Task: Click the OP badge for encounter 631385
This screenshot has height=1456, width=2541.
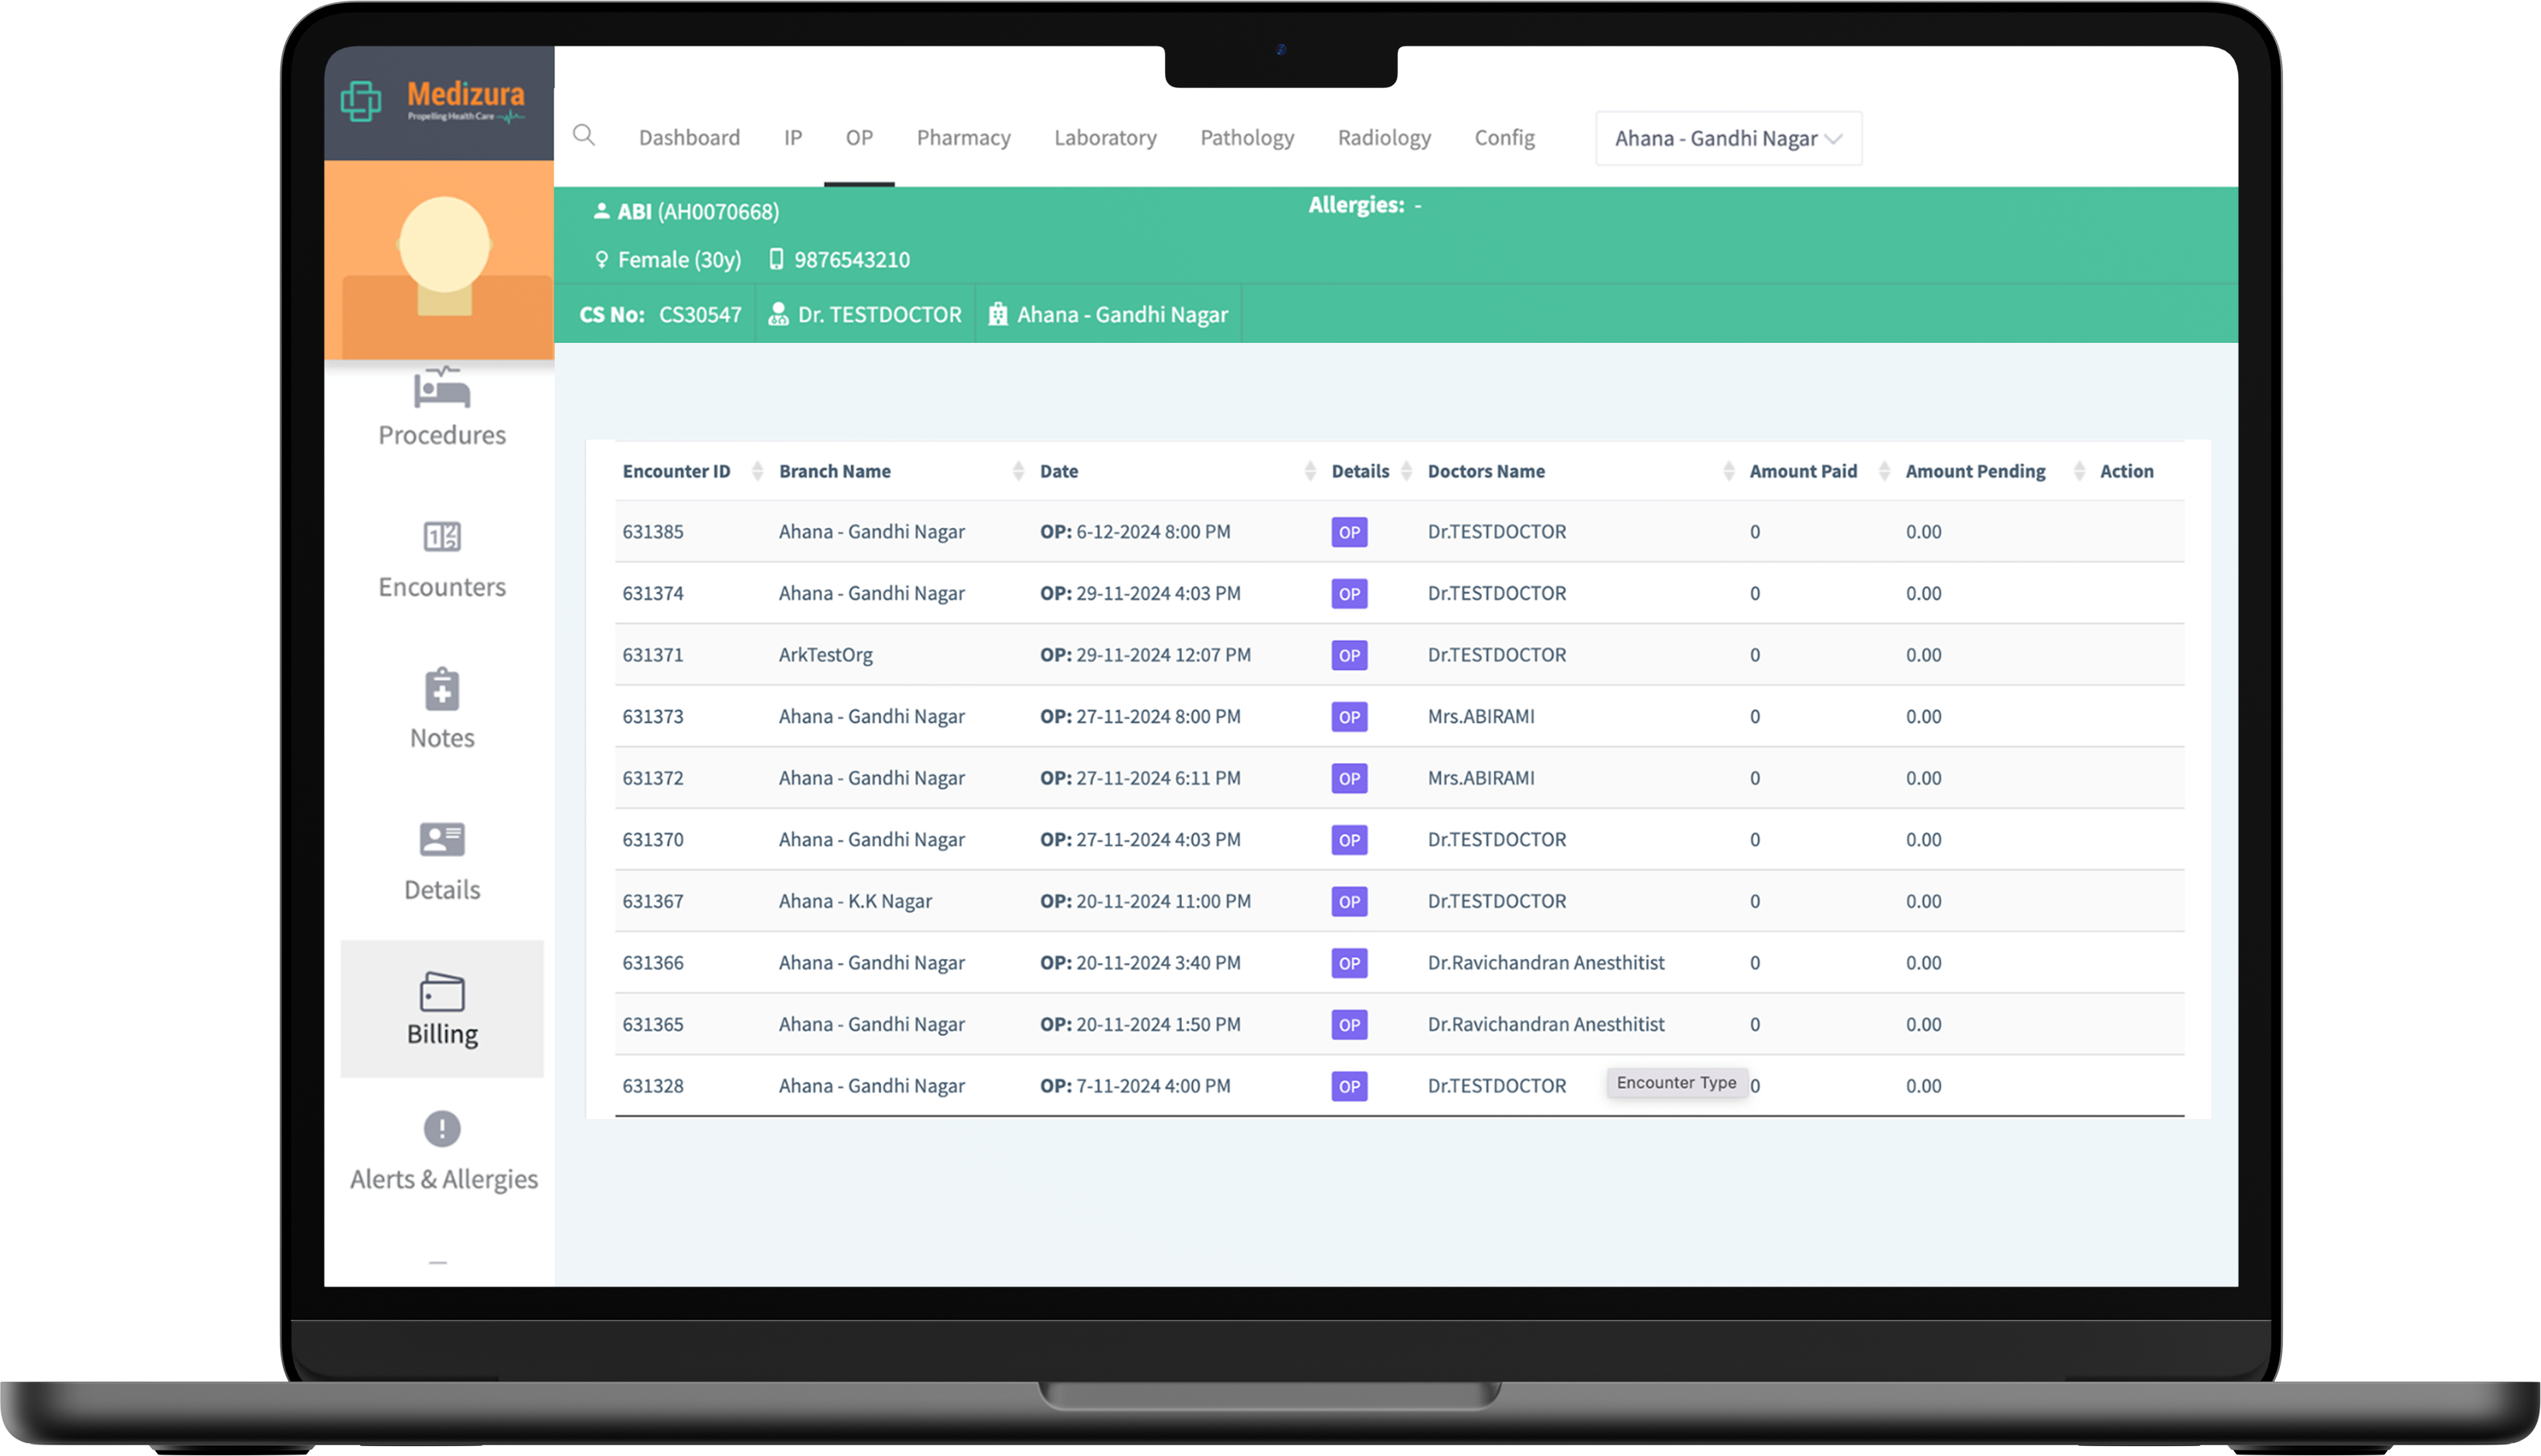Action: 1348,532
